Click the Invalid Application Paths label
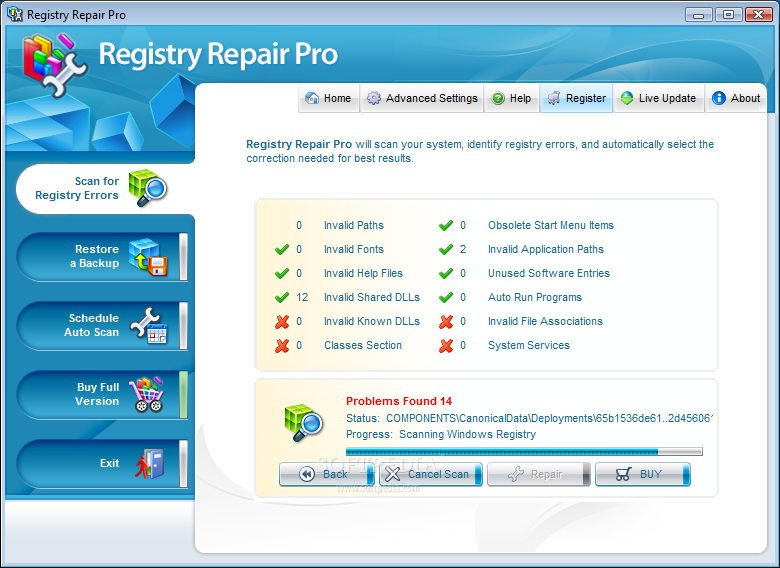The height and width of the screenshot is (568, 780). coord(546,249)
